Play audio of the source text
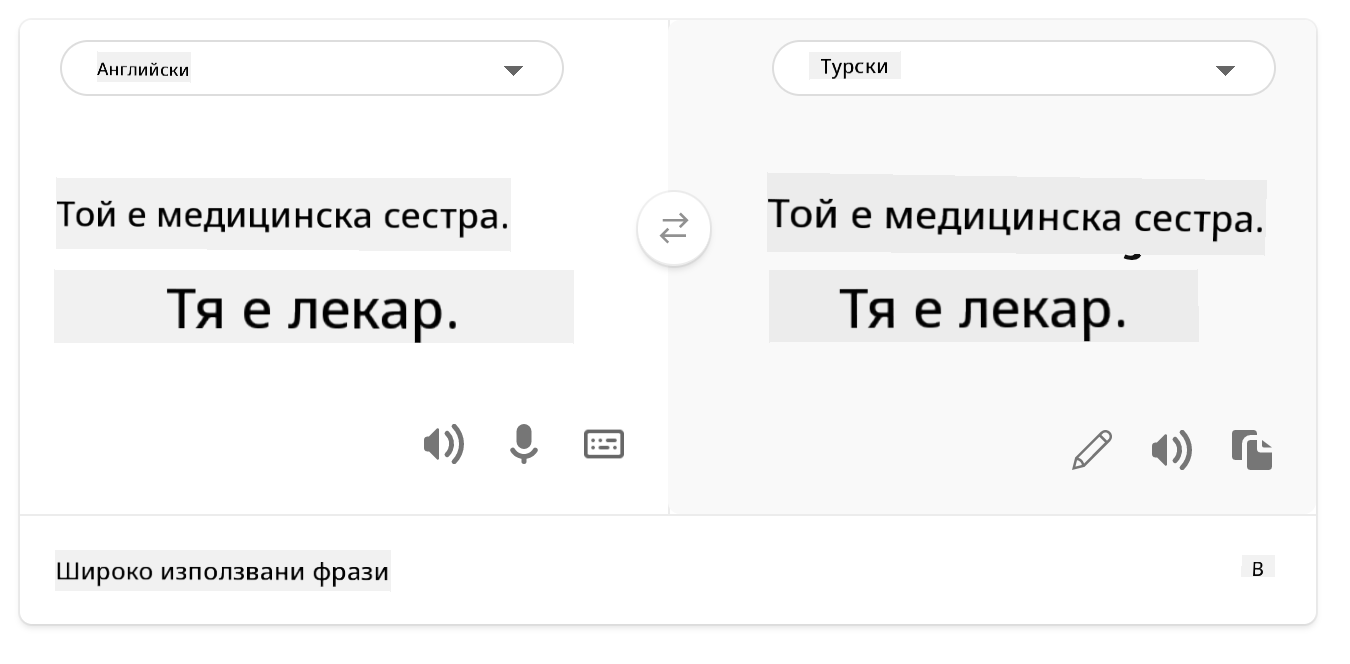Screen dimensions: 1350x664 (443, 444)
